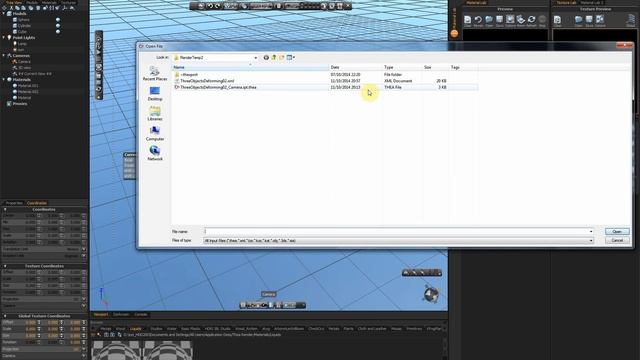
Task: Open Desktop in the dialog sidebar
Action: [155, 93]
